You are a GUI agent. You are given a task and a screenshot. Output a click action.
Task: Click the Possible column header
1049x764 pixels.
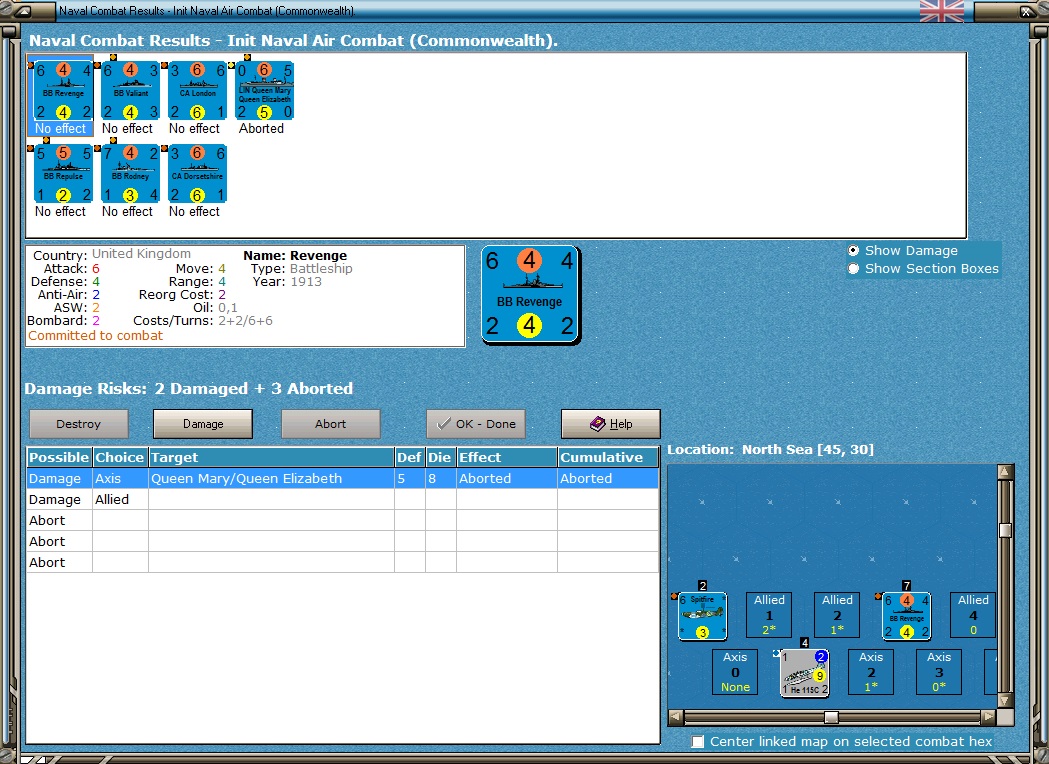tap(60, 457)
